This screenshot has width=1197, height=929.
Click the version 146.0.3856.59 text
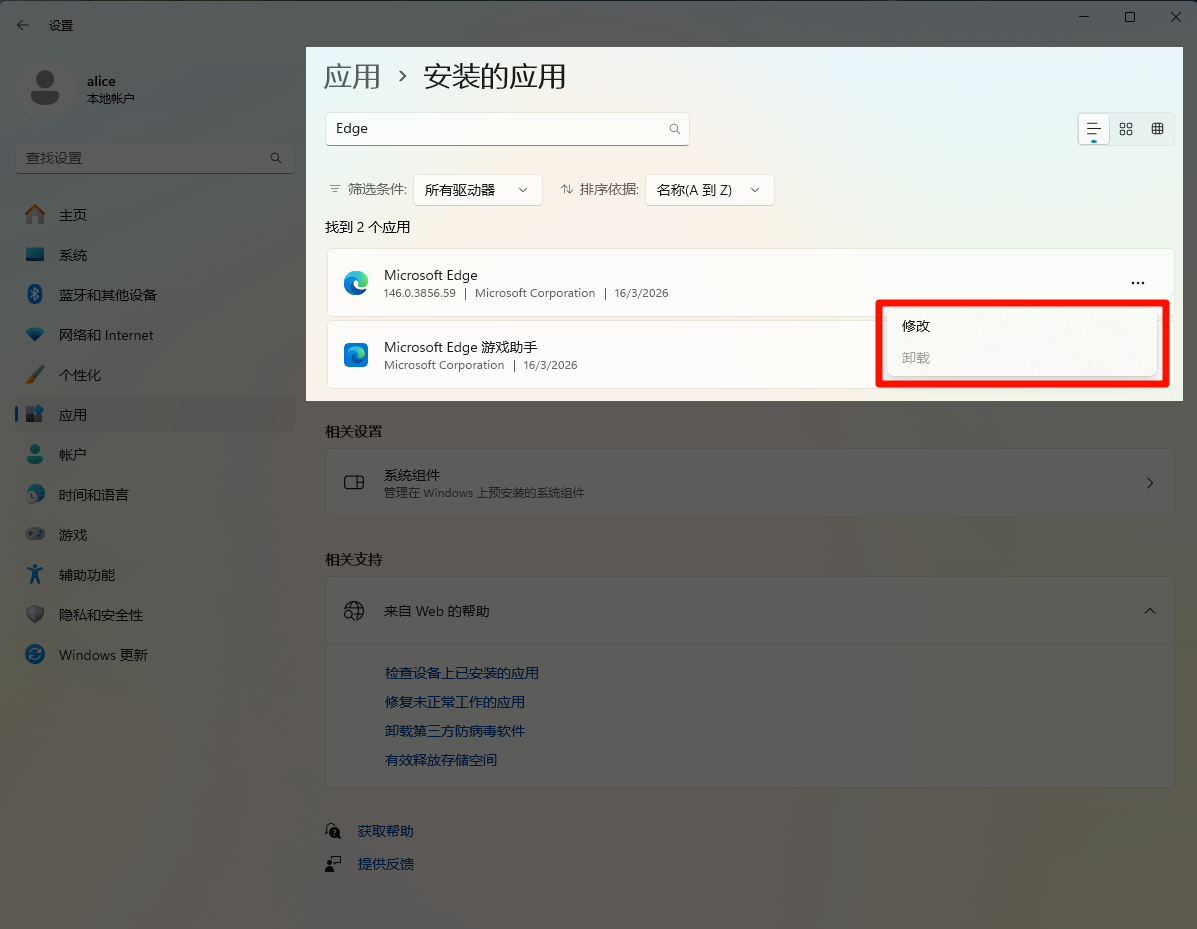420,293
